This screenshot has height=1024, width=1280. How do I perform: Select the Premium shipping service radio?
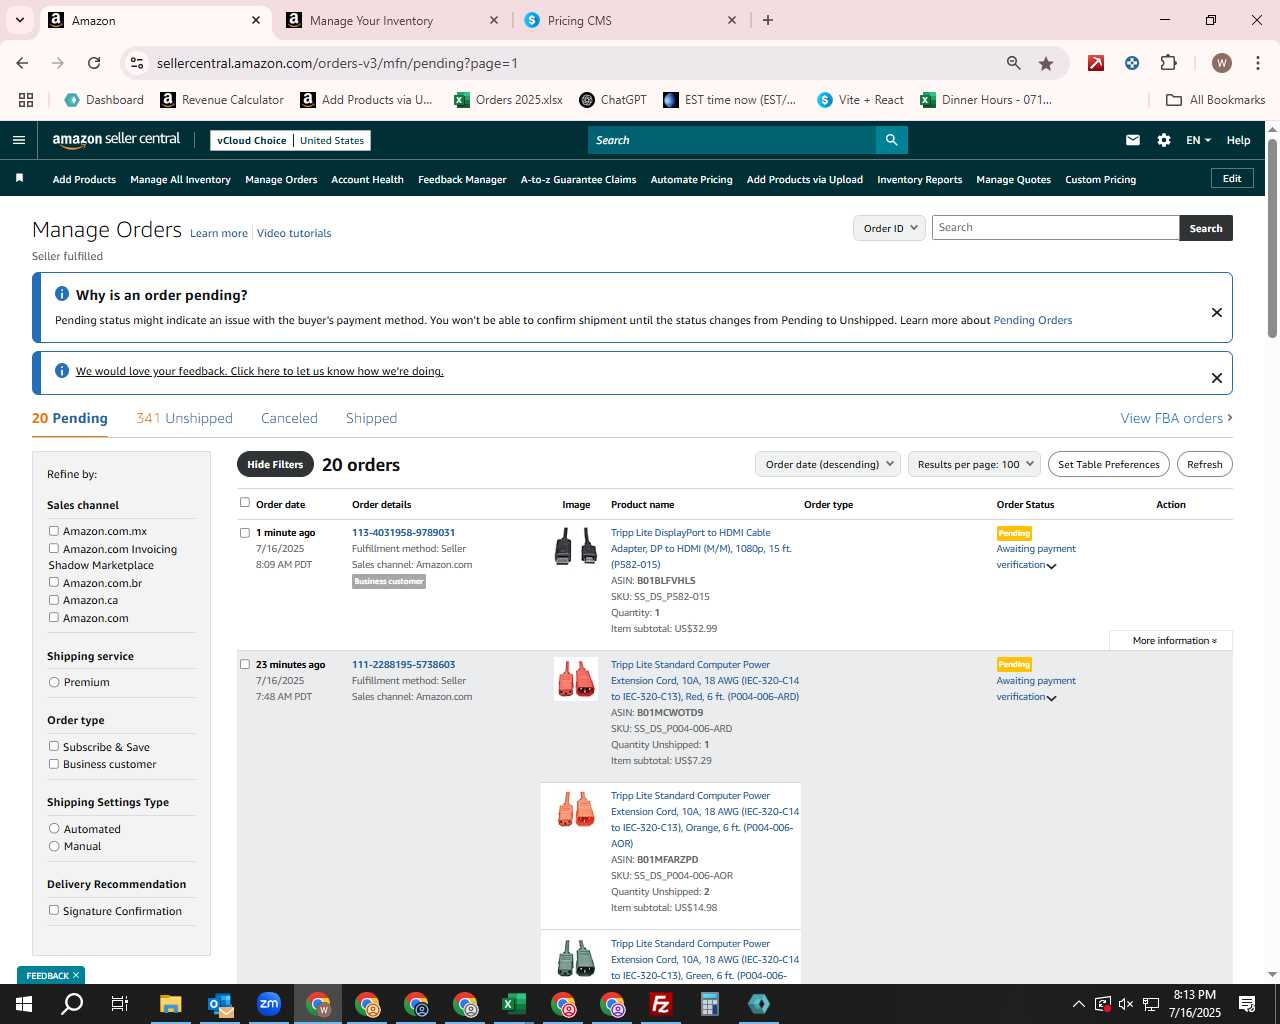coord(54,682)
